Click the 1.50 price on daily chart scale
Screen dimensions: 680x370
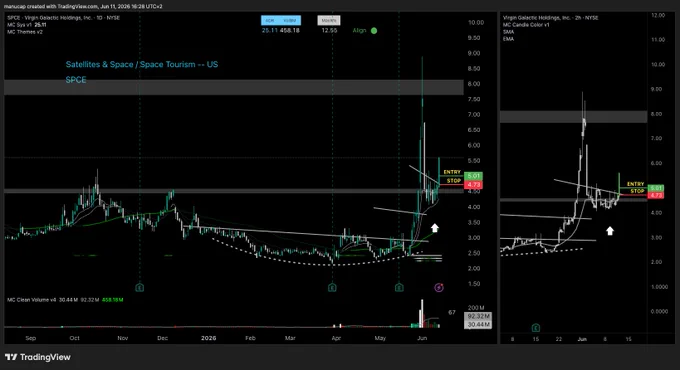(474, 284)
